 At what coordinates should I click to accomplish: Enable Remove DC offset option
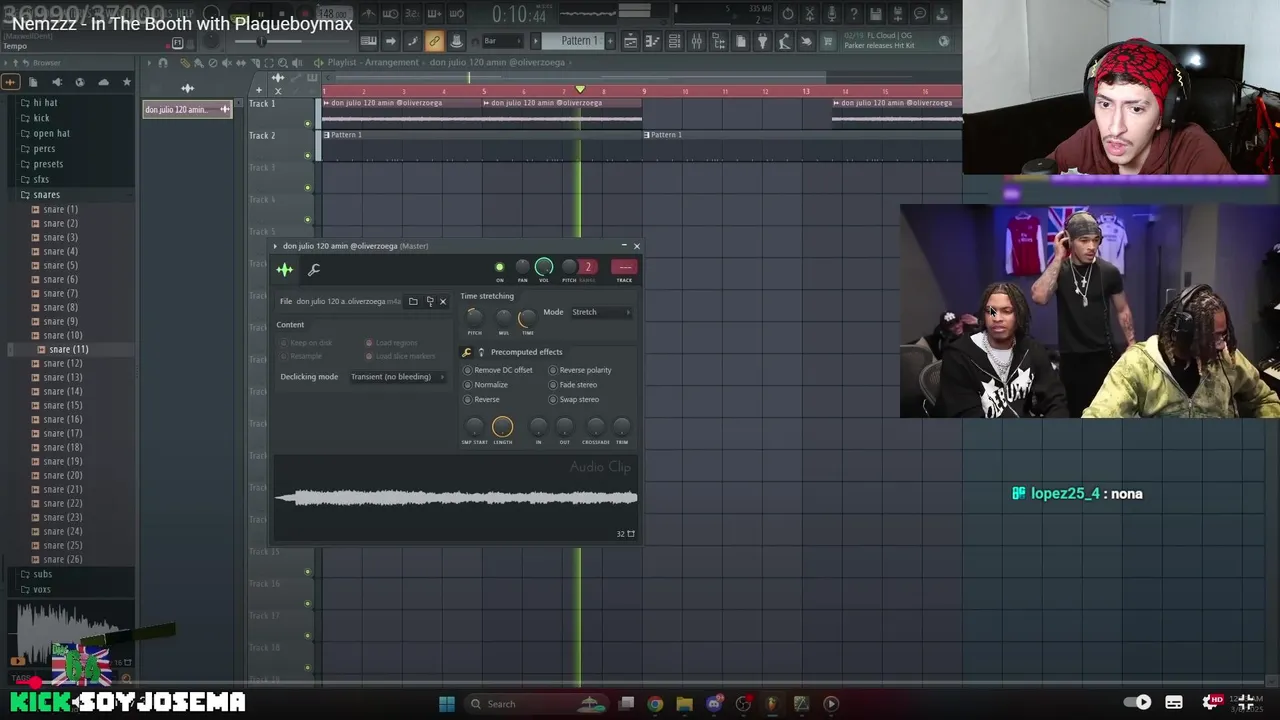pyautogui.click(x=498, y=370)
